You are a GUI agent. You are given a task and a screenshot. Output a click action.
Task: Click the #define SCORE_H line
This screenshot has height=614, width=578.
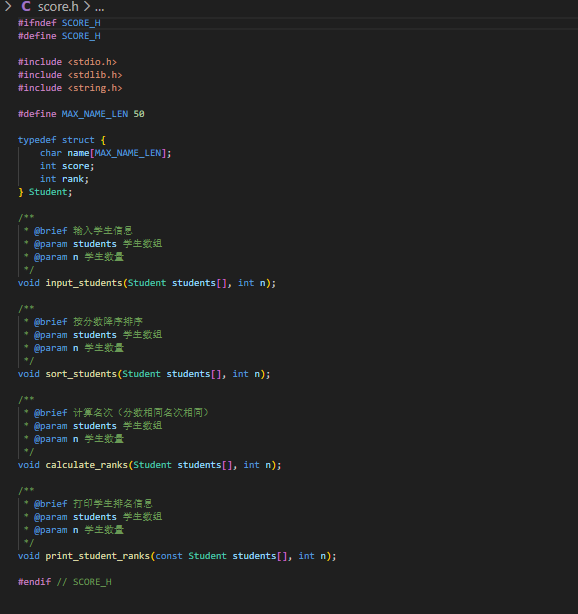[59, 36]
